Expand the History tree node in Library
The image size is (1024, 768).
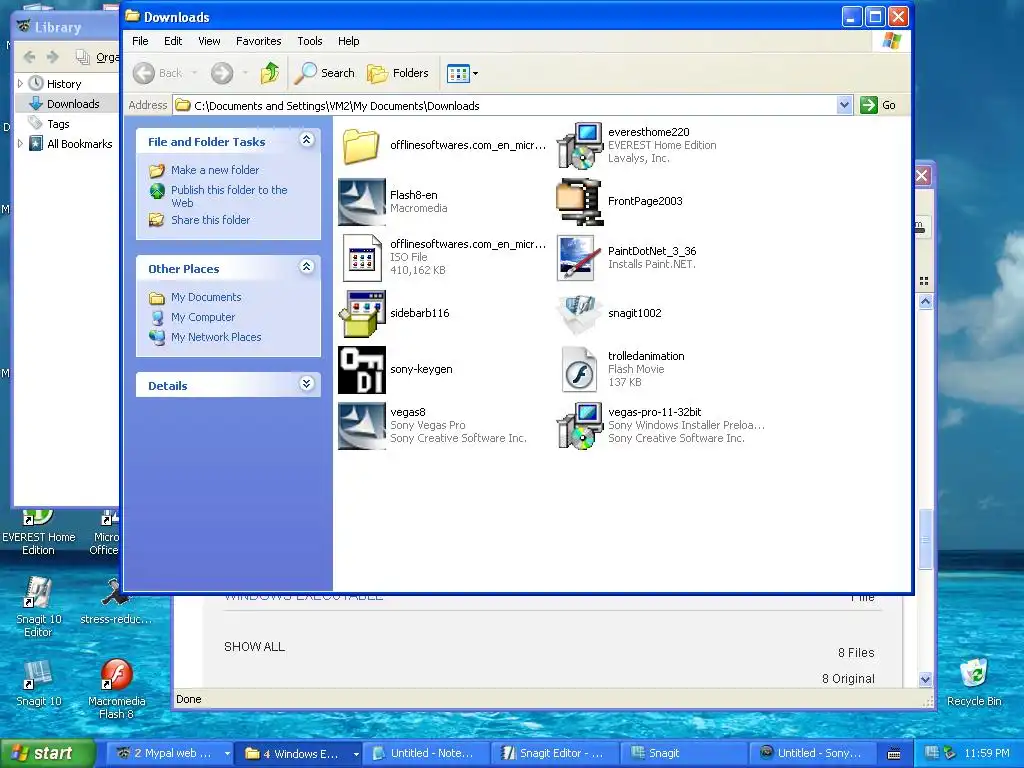point(20,84)
